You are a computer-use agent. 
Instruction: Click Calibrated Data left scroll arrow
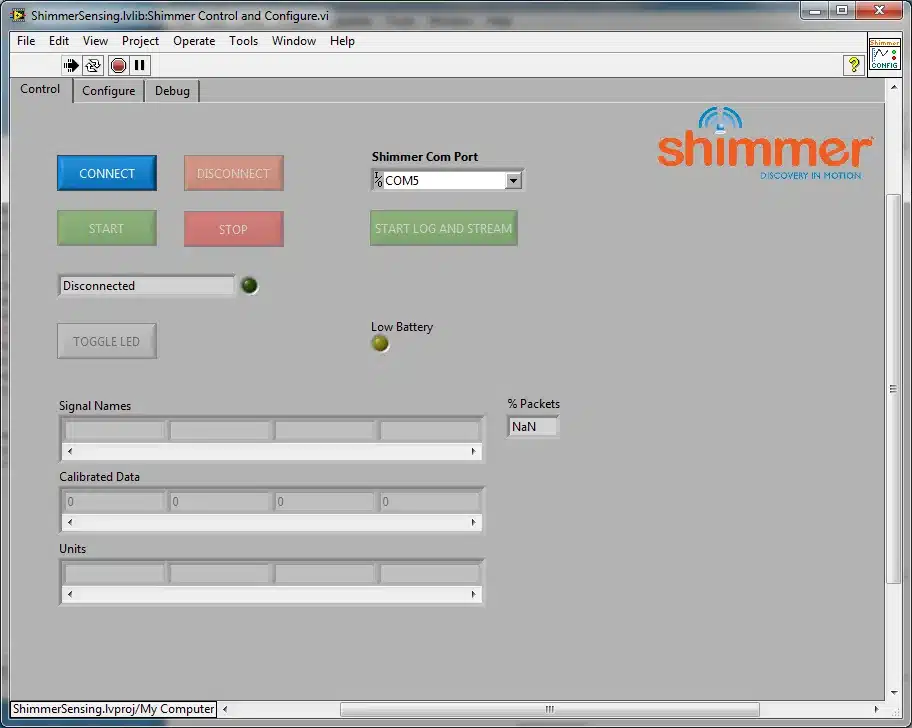70,523
